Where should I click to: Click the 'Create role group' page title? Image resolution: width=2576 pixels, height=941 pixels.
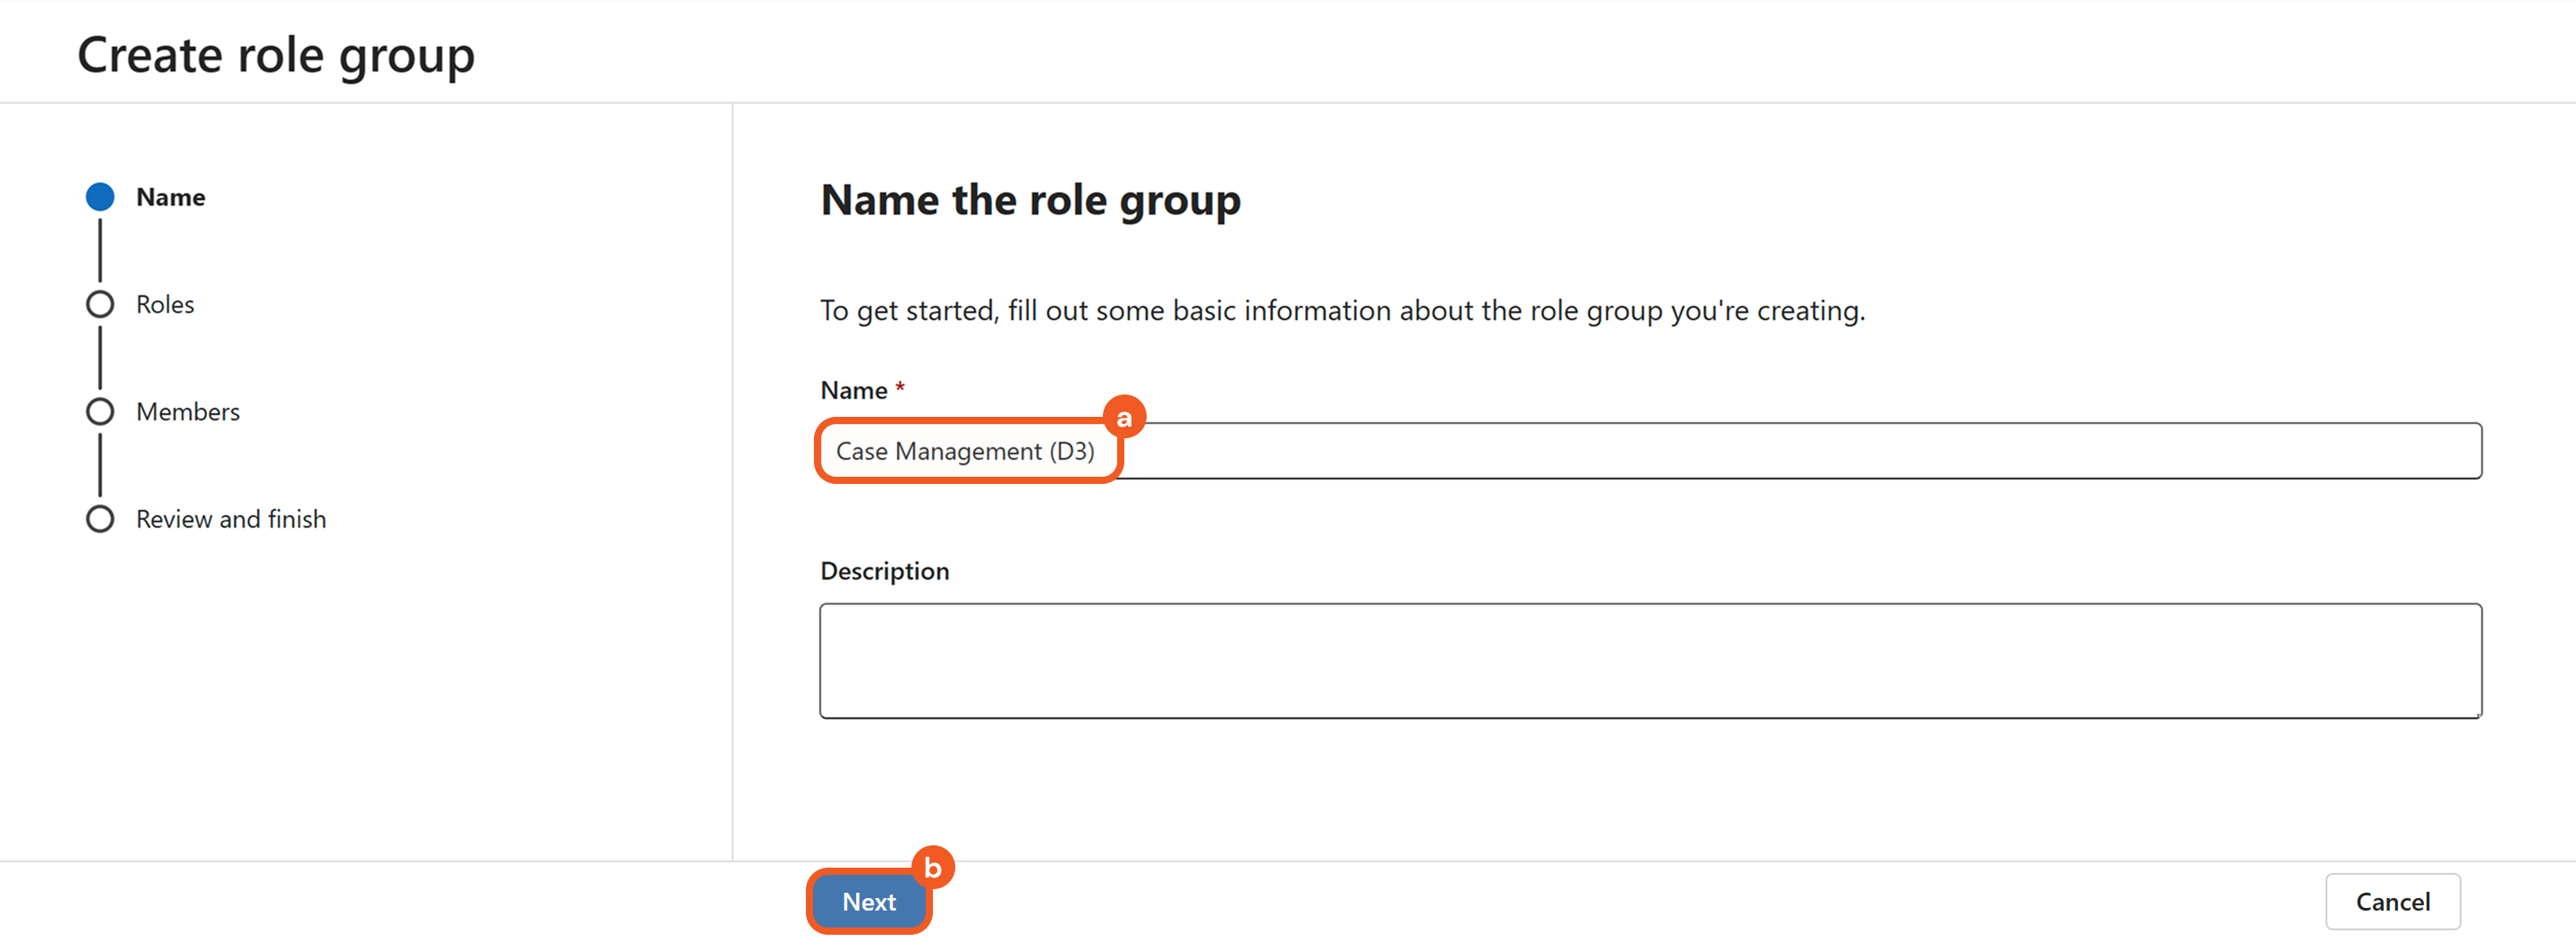point(276,55)
